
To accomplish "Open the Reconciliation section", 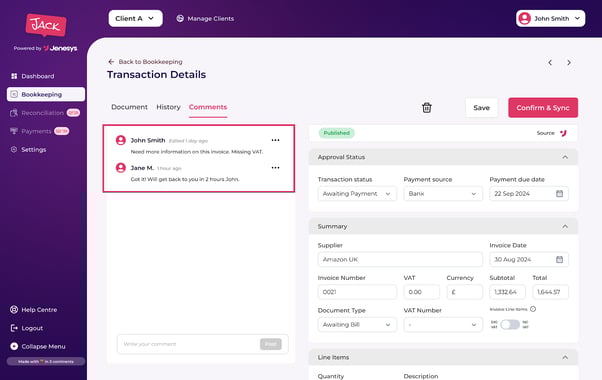I will tap(37, 113).
